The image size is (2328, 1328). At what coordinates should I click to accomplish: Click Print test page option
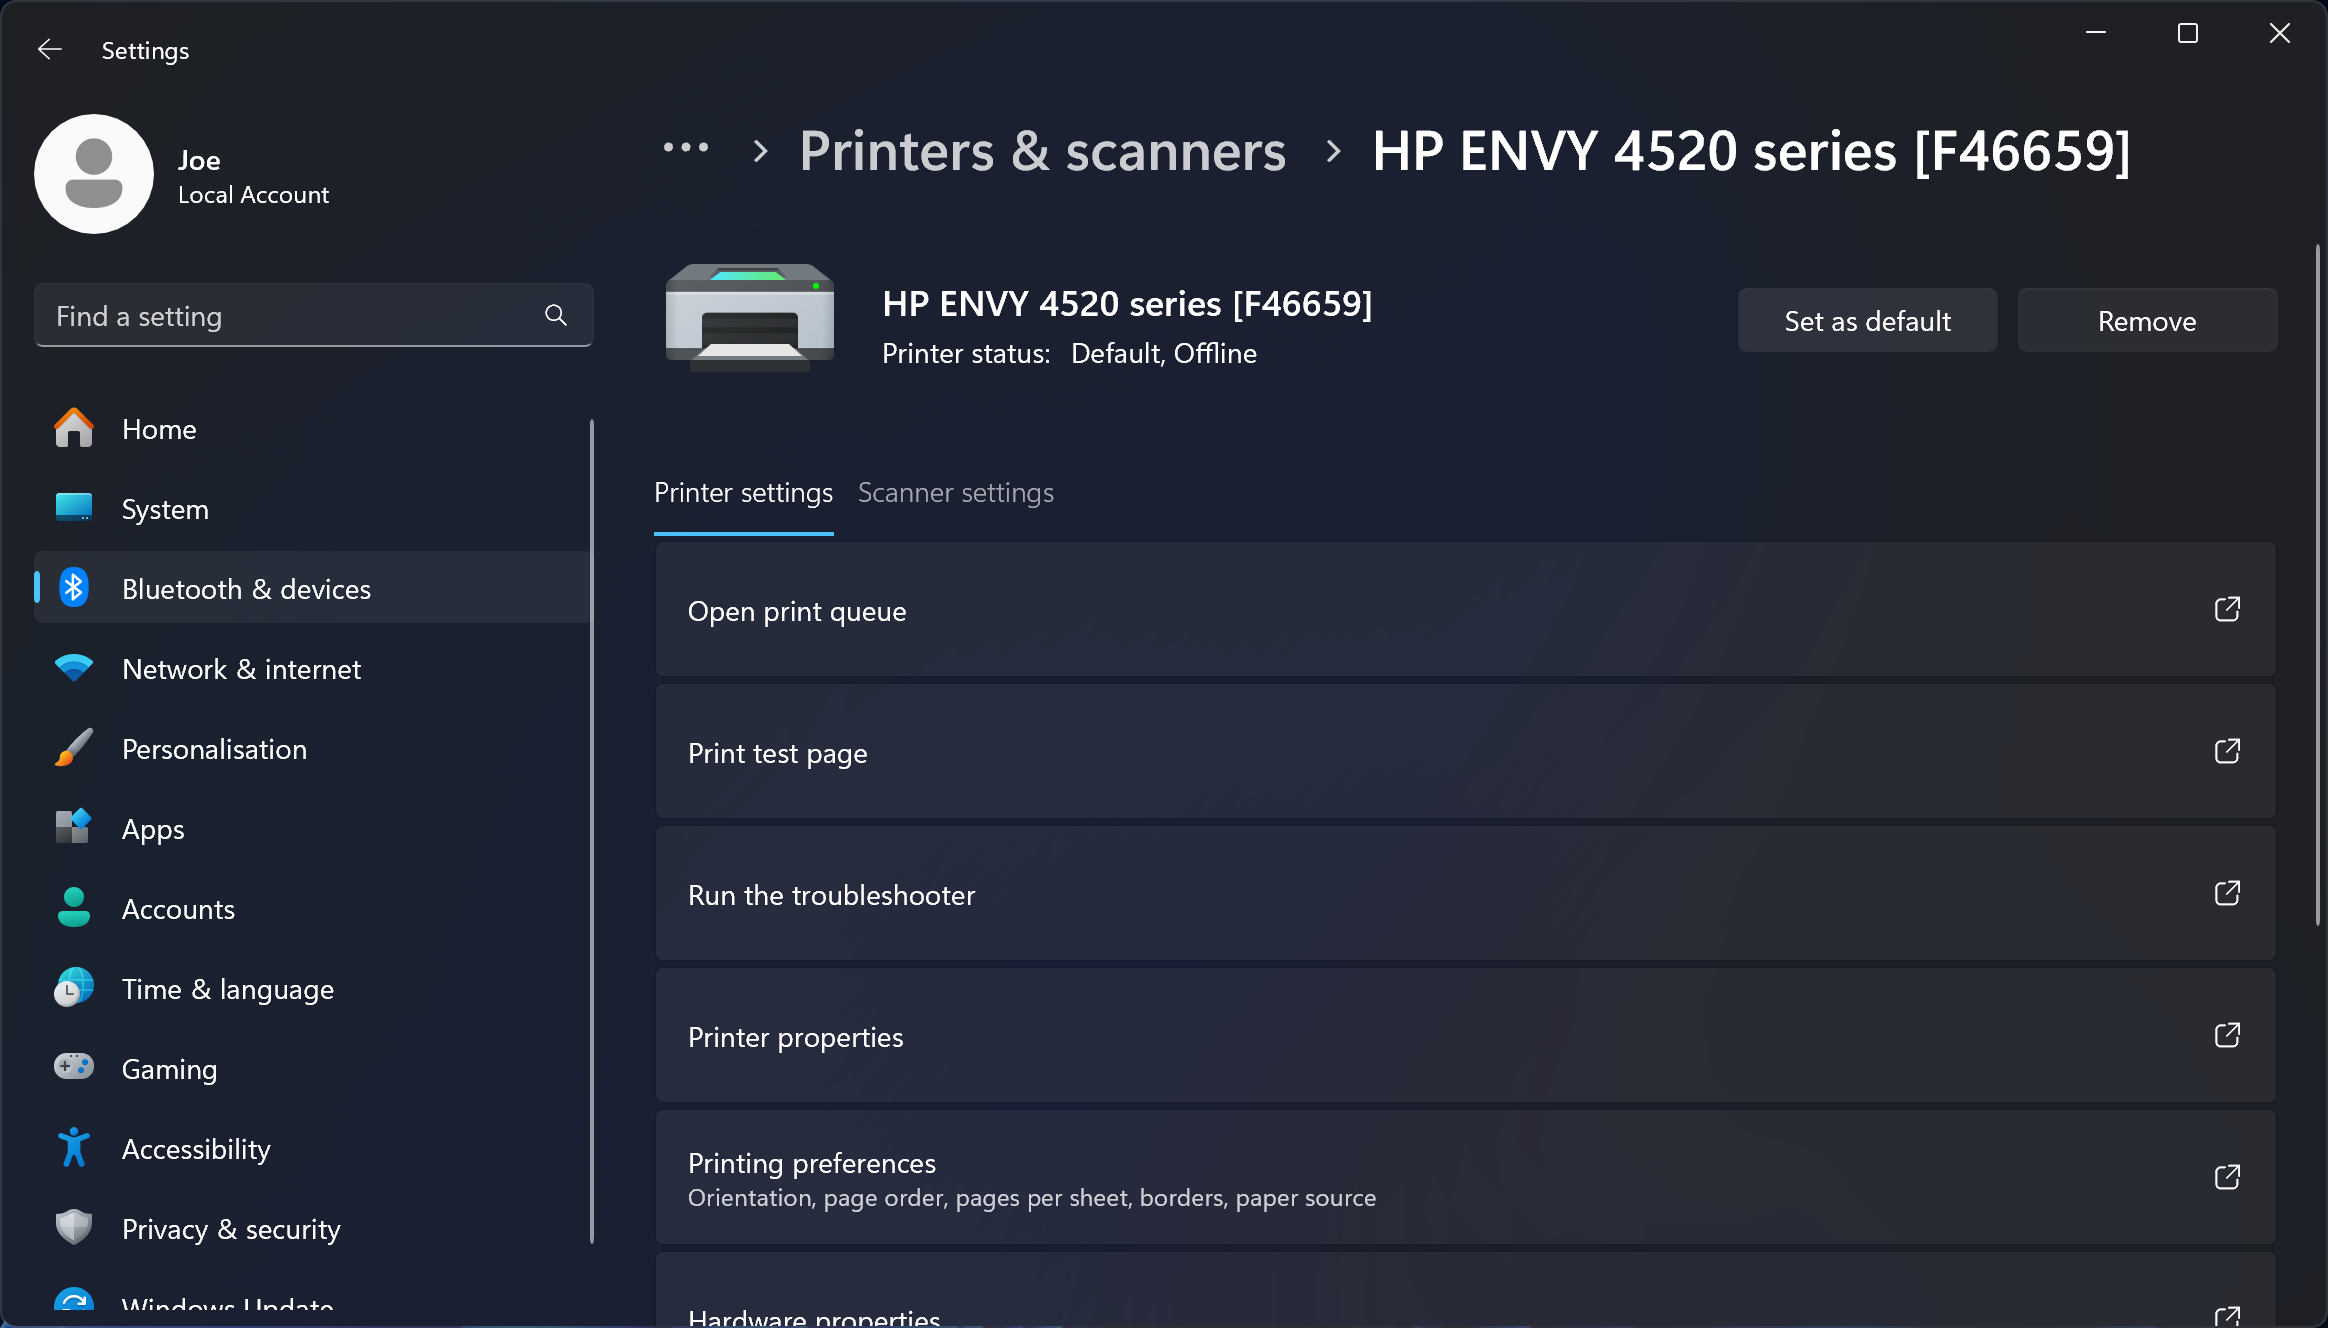pyautogui.click(x=1465, y=753)
